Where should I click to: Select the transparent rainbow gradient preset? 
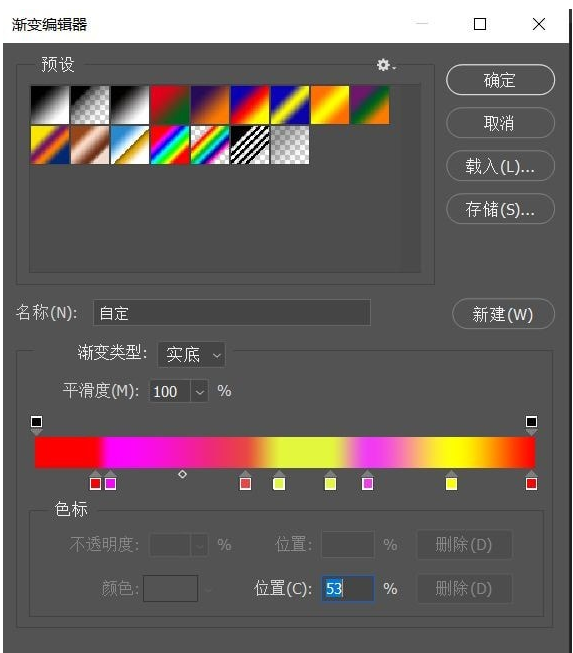210,145
